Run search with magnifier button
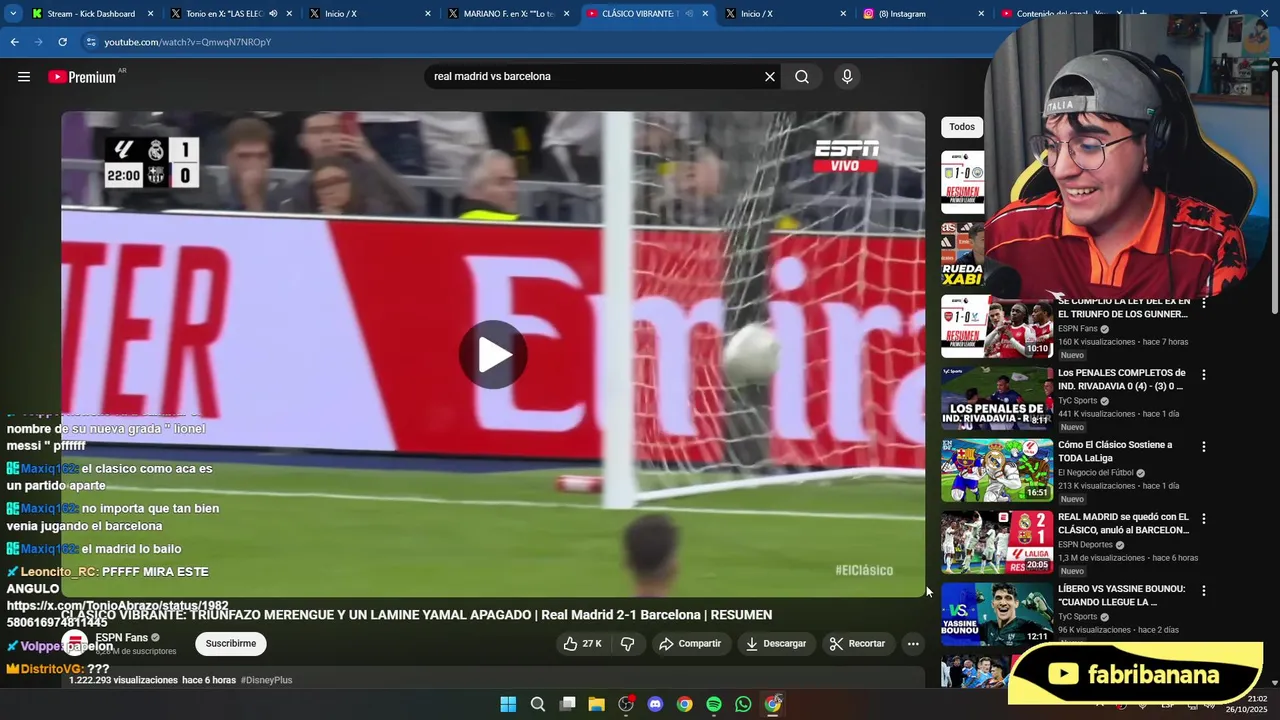1280x720 pixels. (802, 77)
